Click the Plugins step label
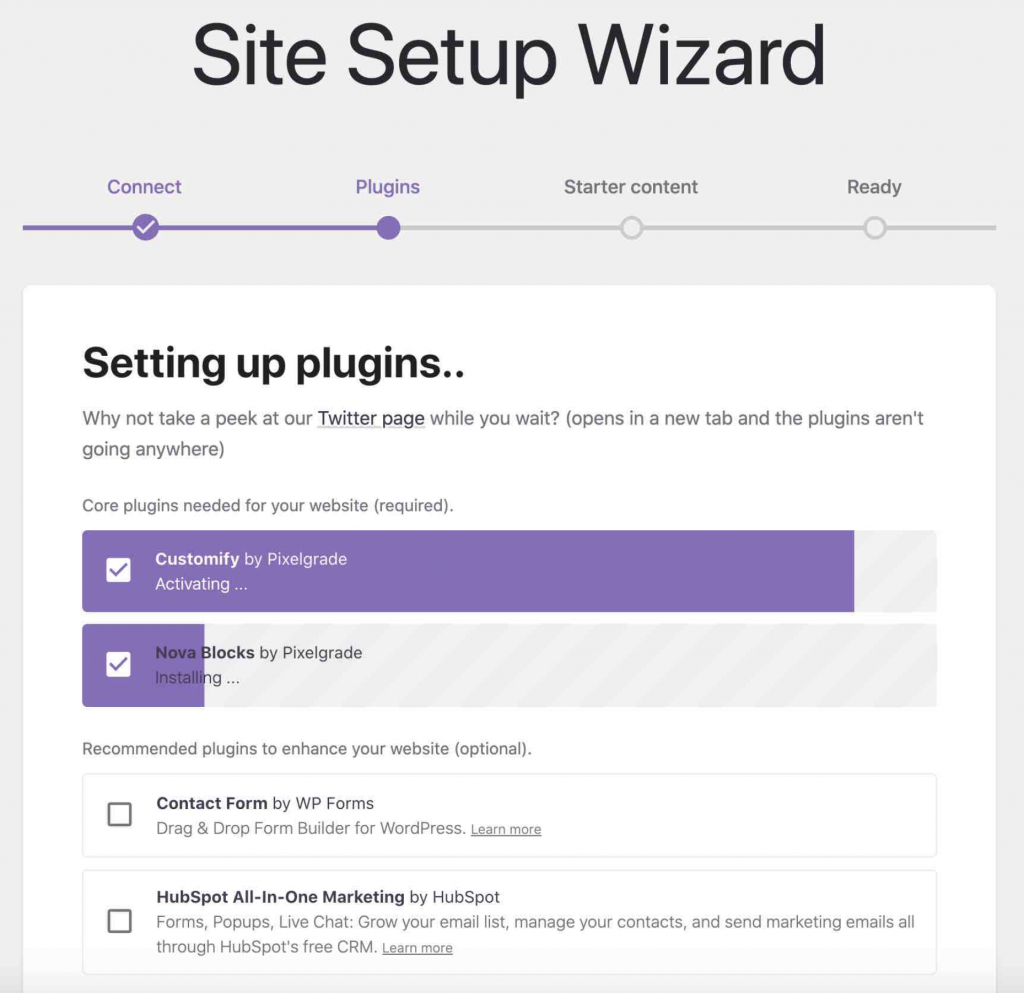This screenshot has height=993, width=1024. (x=388, y=186)
